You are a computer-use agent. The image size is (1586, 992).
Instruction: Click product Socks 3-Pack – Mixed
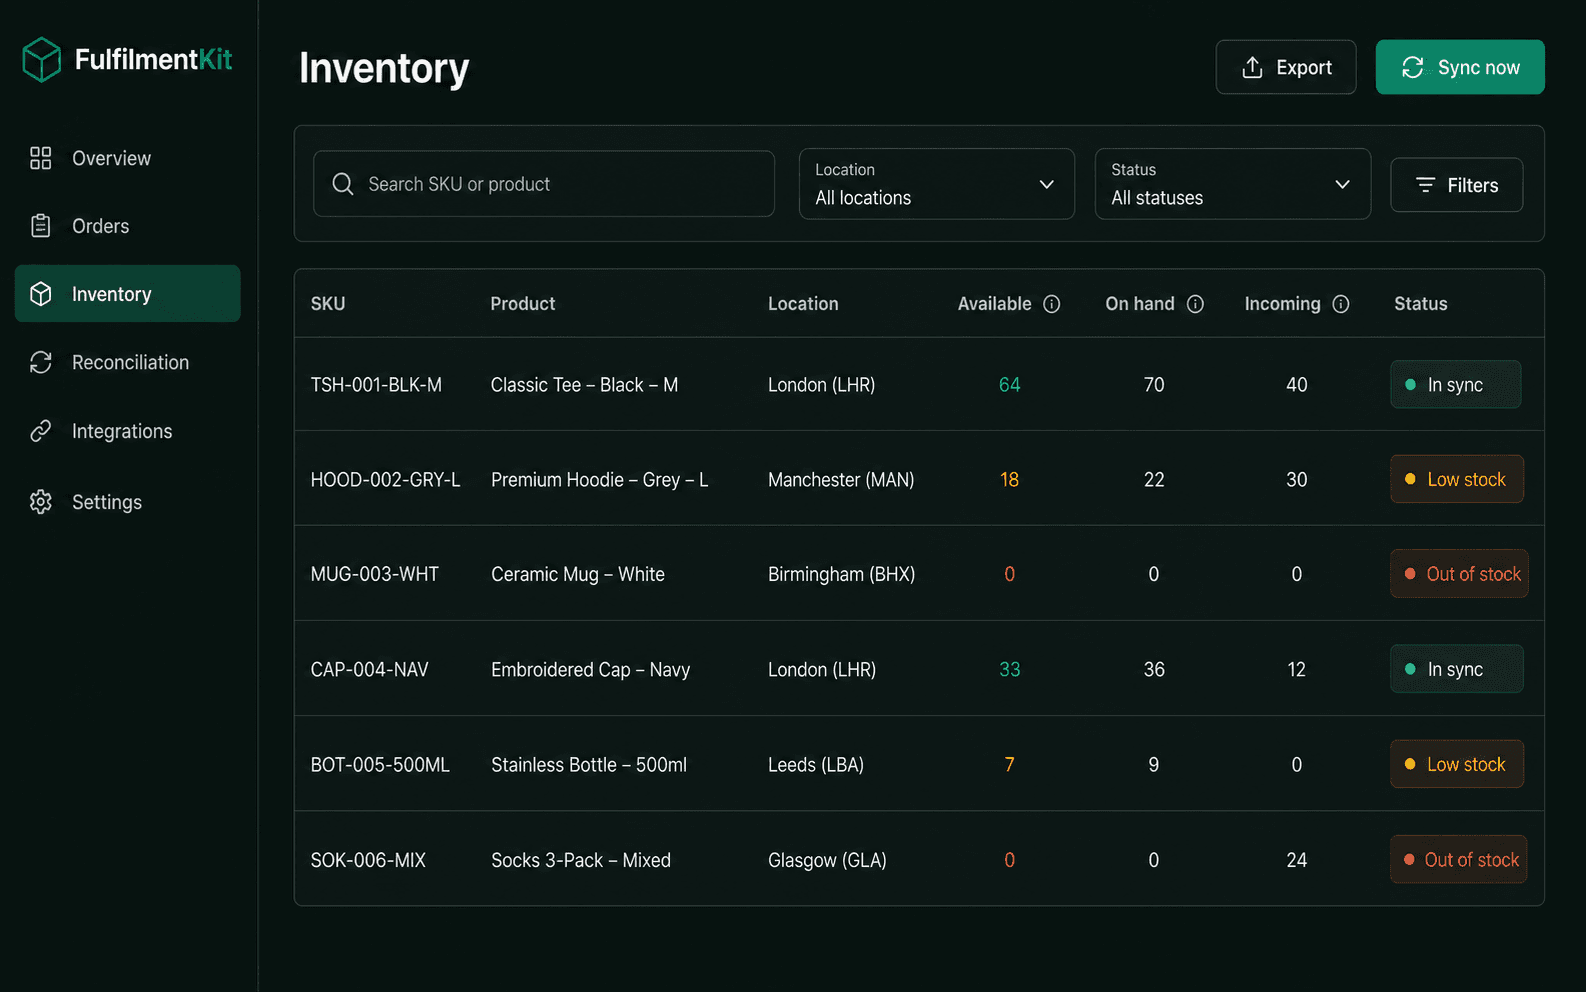coord(581,860)
